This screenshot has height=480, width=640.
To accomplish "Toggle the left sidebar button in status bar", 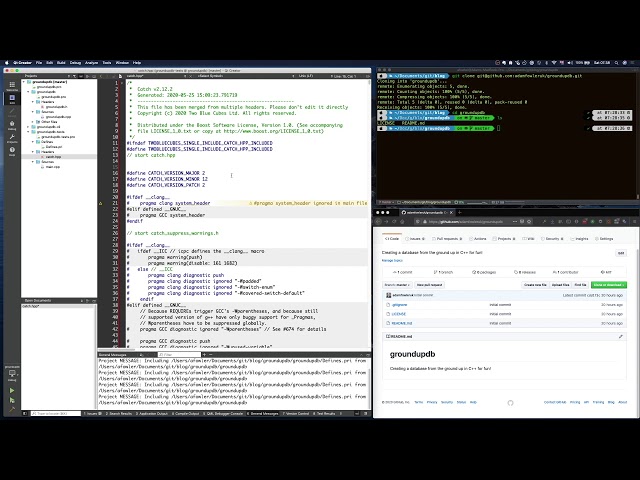I will click(x=24, y=413).
